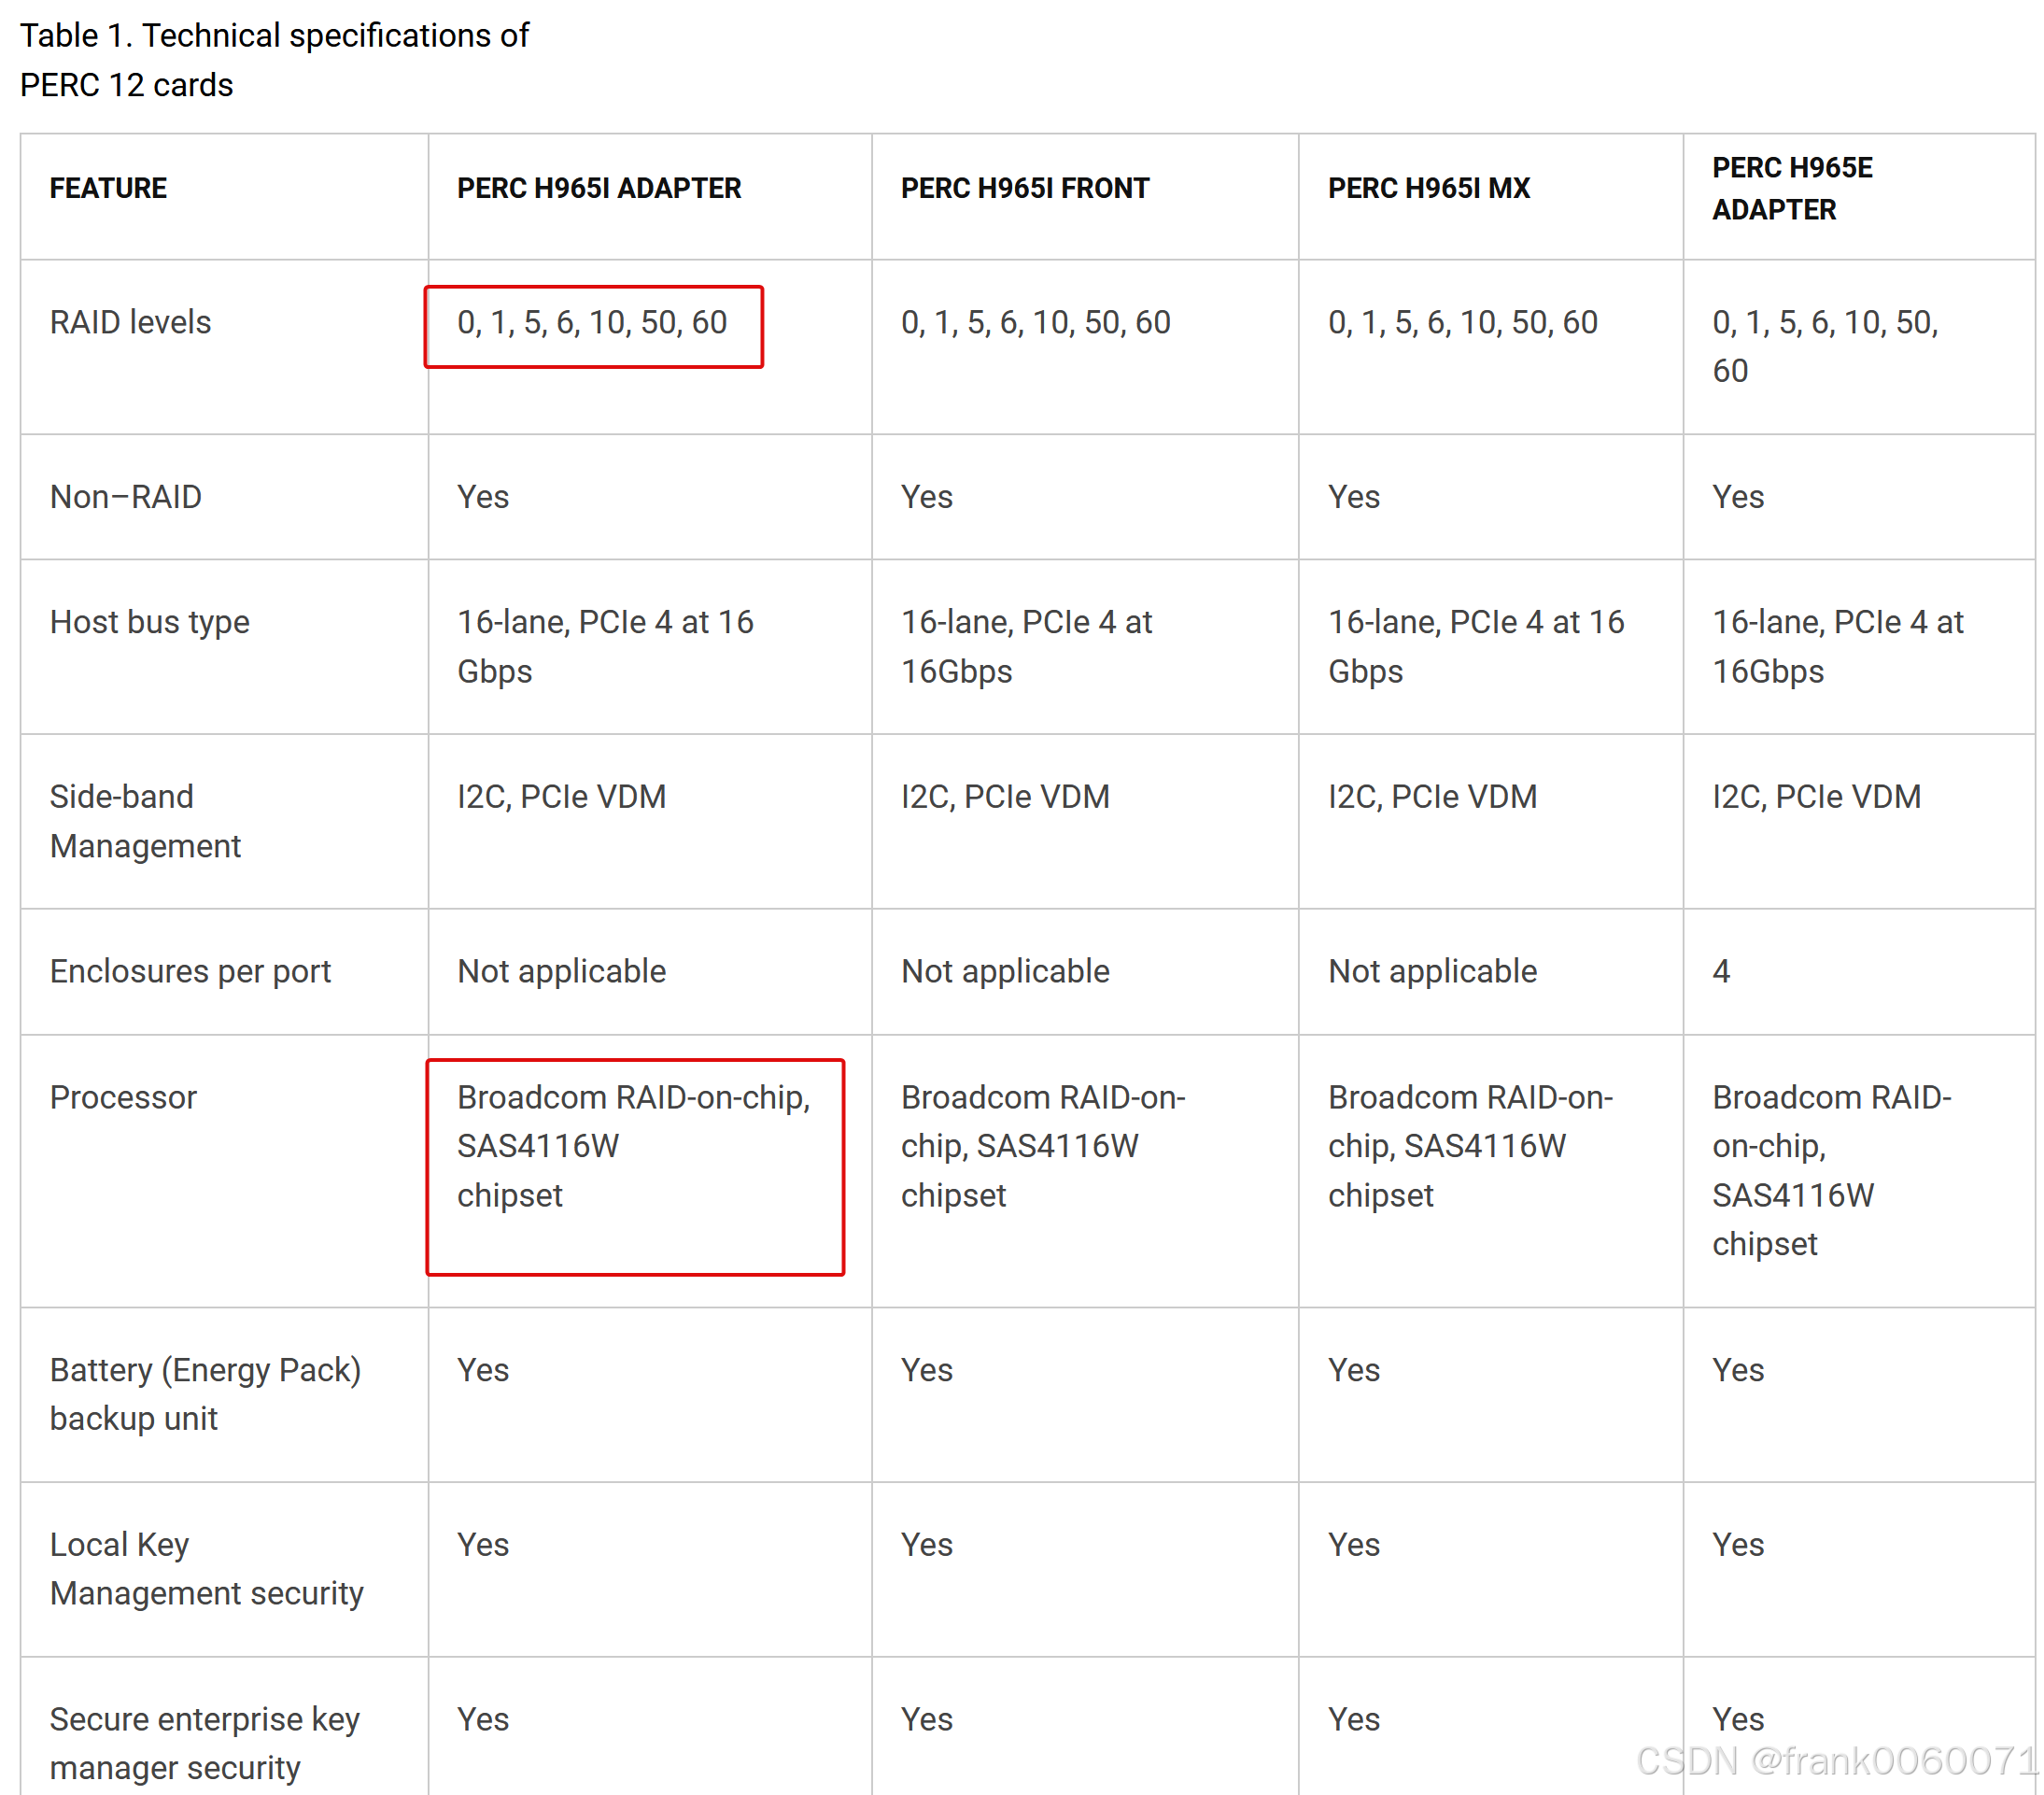This screenshot has height=1795, width=2044.
Task: Click the Non-RAID row label
Action: pyautogui.click(x=126, y=497)
